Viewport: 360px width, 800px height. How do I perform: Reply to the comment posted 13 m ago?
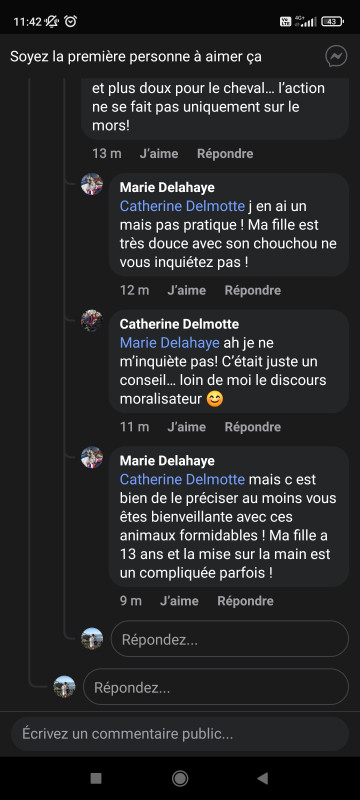coord(225,154)
